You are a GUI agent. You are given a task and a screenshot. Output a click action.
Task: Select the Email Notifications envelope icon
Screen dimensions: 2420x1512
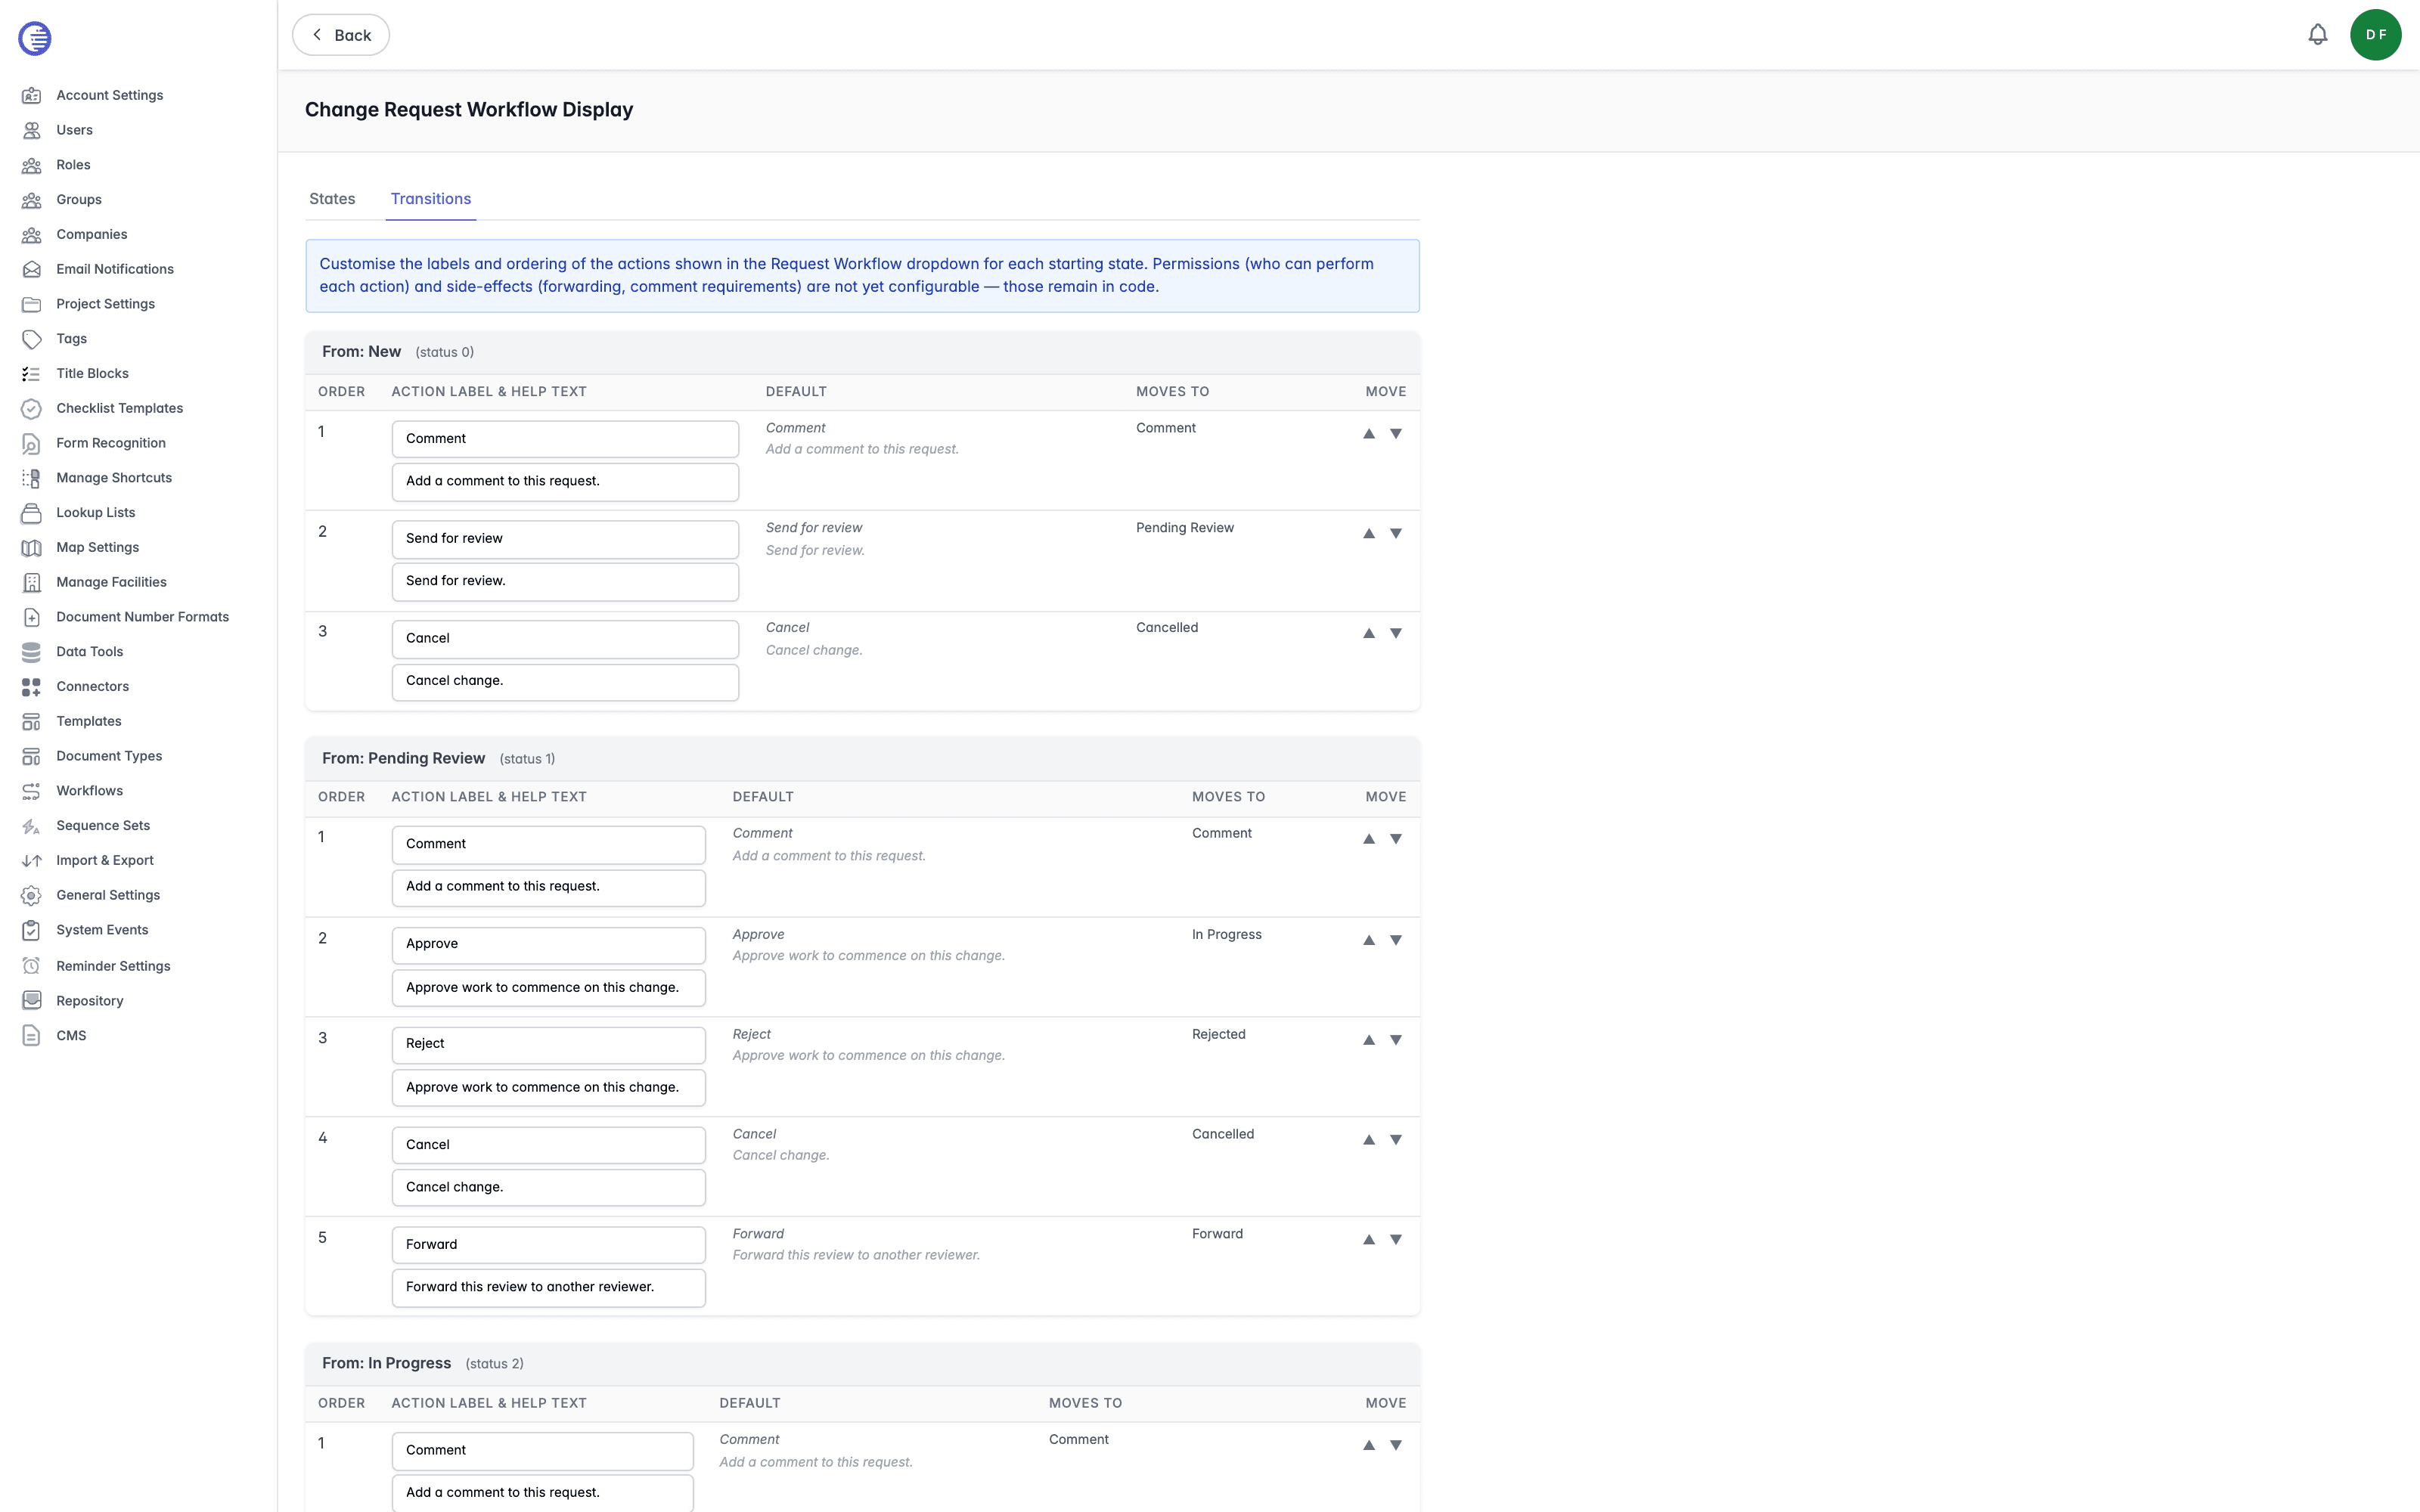pyautogui.click(x=32, y=269)
